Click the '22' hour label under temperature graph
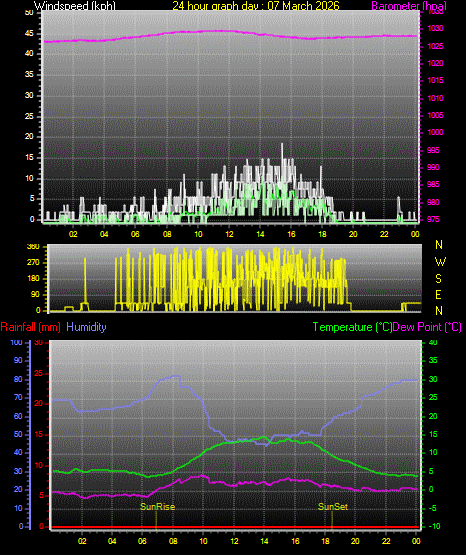This screenshot has width=466, height=555. [x=386, y=541]
